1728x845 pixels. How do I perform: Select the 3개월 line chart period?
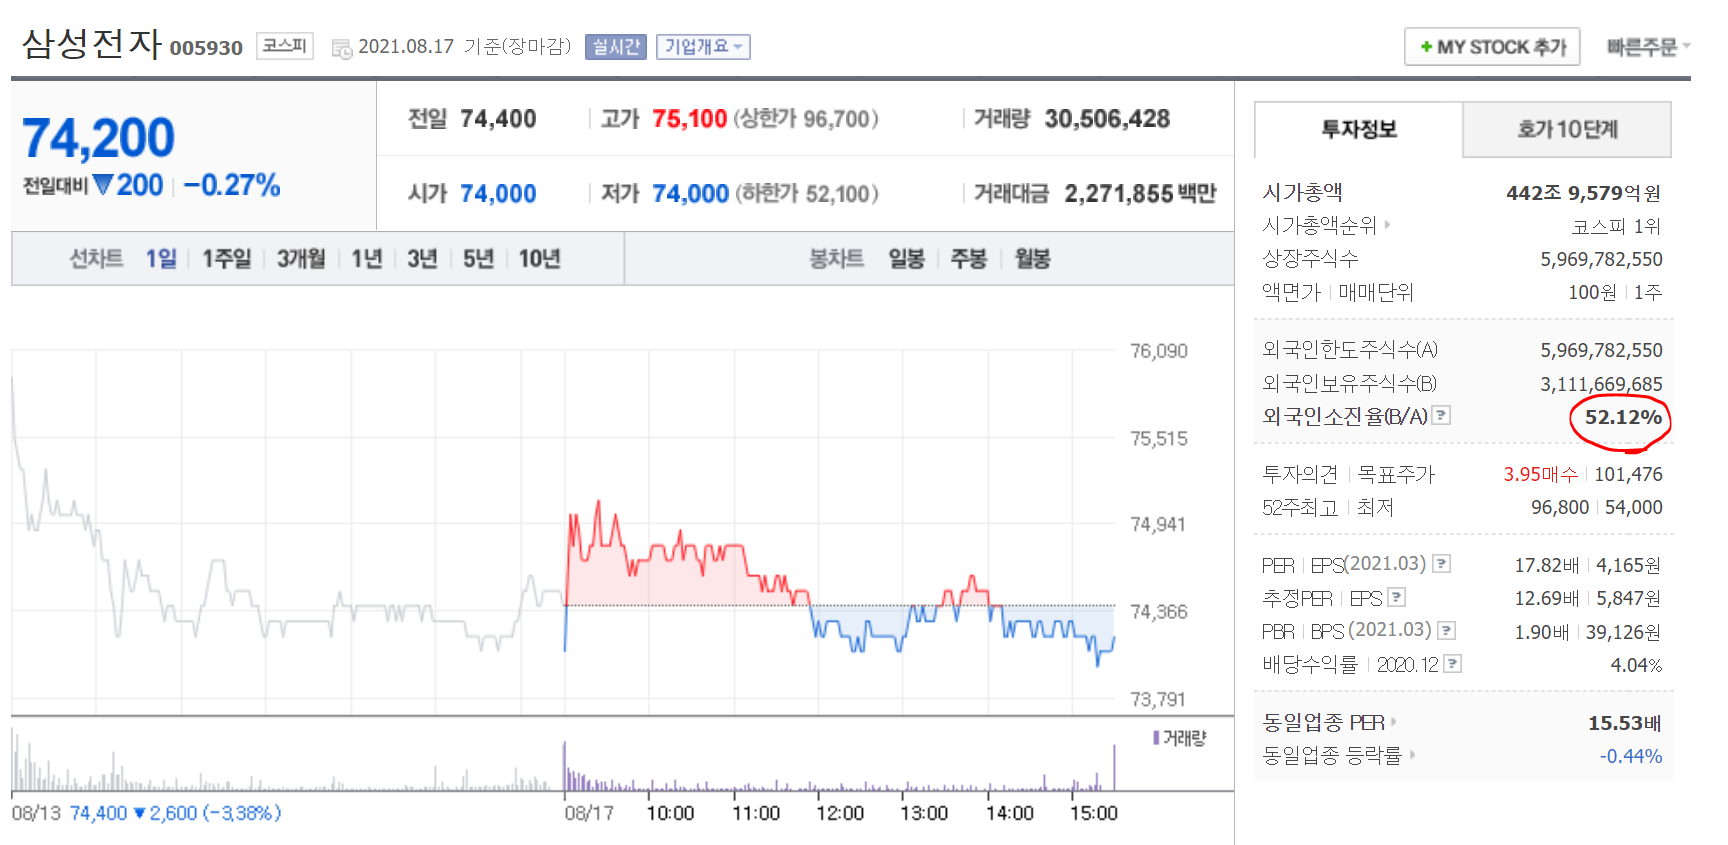click(x=301, y=259)
